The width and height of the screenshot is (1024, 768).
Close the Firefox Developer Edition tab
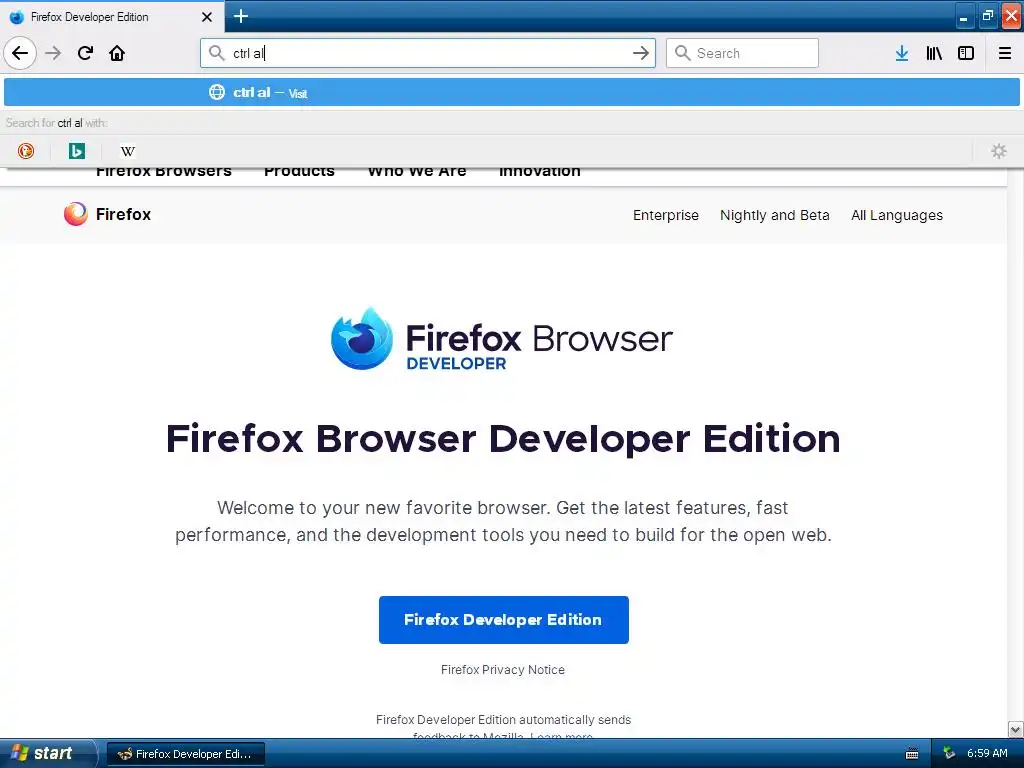coord(206,17)
